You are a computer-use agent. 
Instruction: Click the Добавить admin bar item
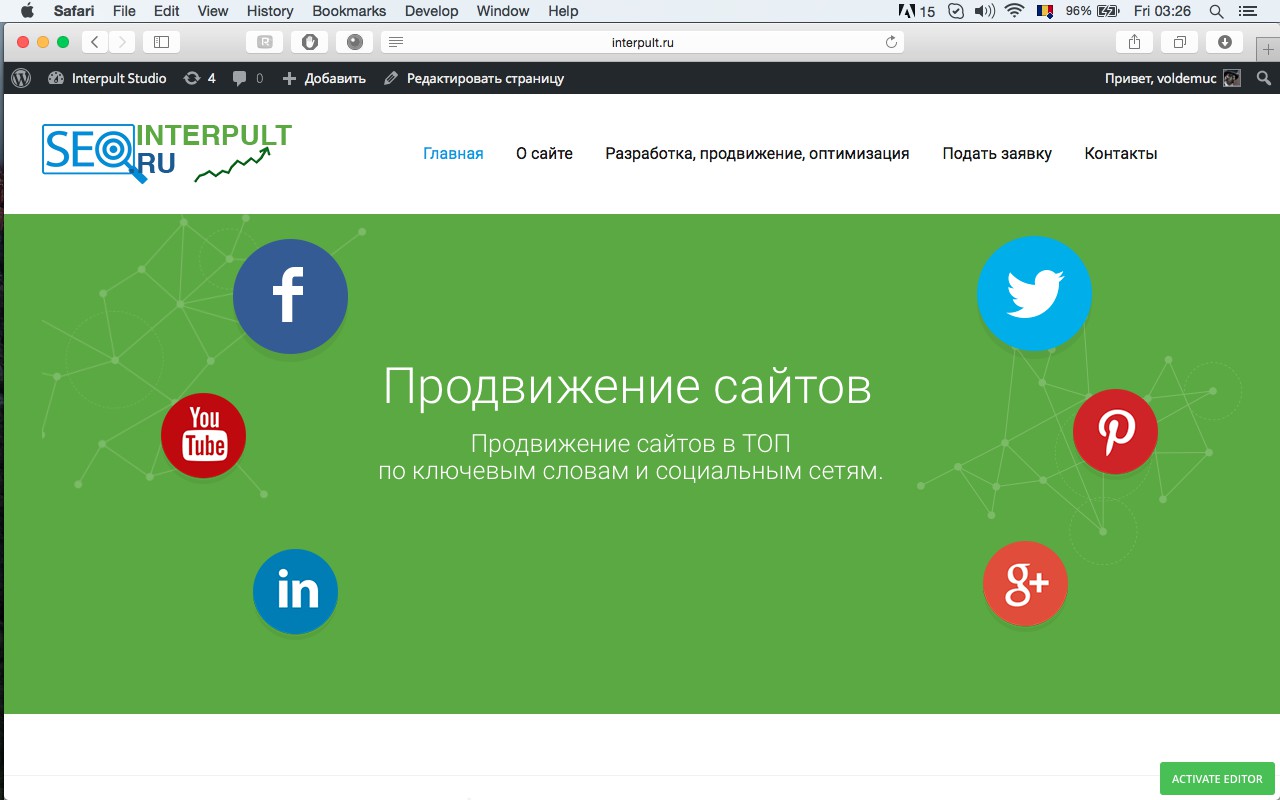click(324, 78)
